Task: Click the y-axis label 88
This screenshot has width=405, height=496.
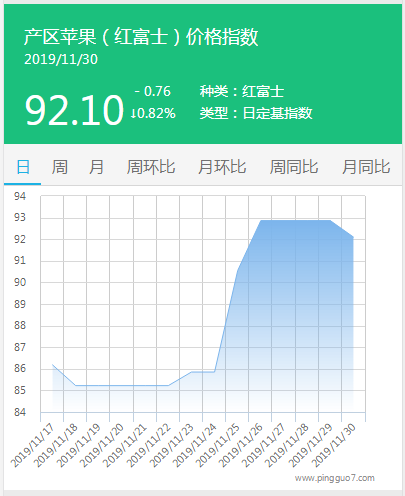Action: pyautogui.click(x=20, y=325)
